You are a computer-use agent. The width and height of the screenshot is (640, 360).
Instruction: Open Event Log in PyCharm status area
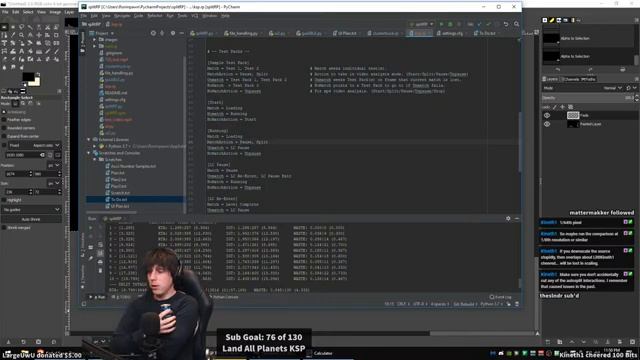click(500, 297)
